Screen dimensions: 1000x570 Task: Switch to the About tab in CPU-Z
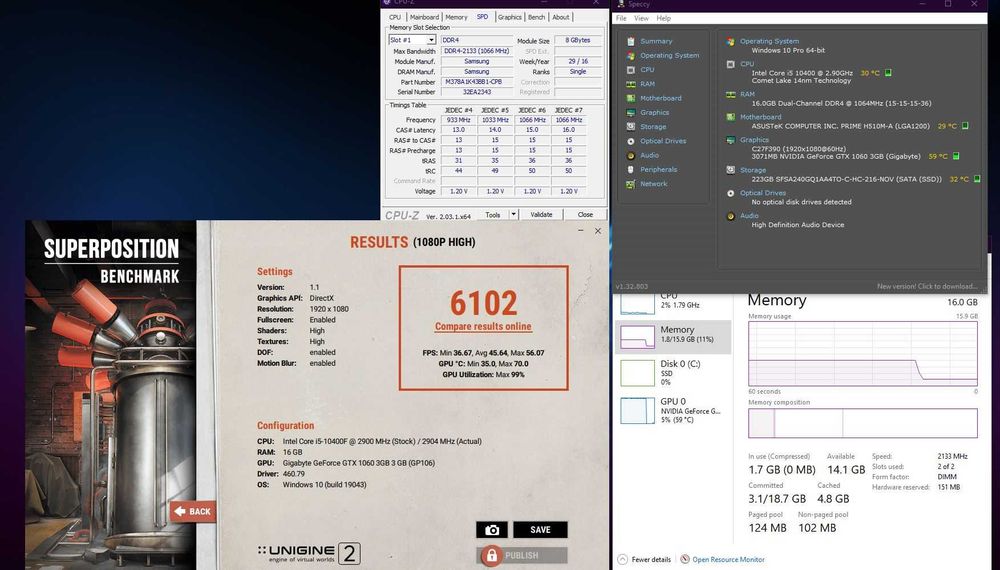(561, 17)
